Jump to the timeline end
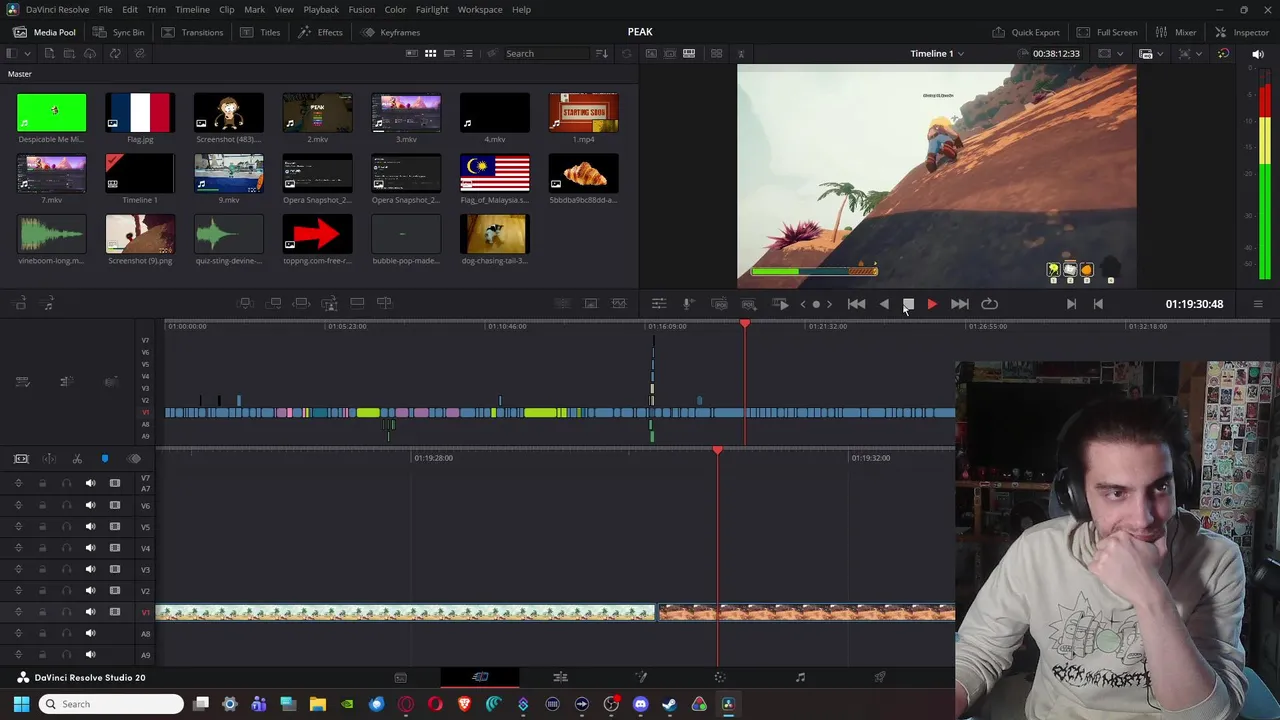 [960, 304]
